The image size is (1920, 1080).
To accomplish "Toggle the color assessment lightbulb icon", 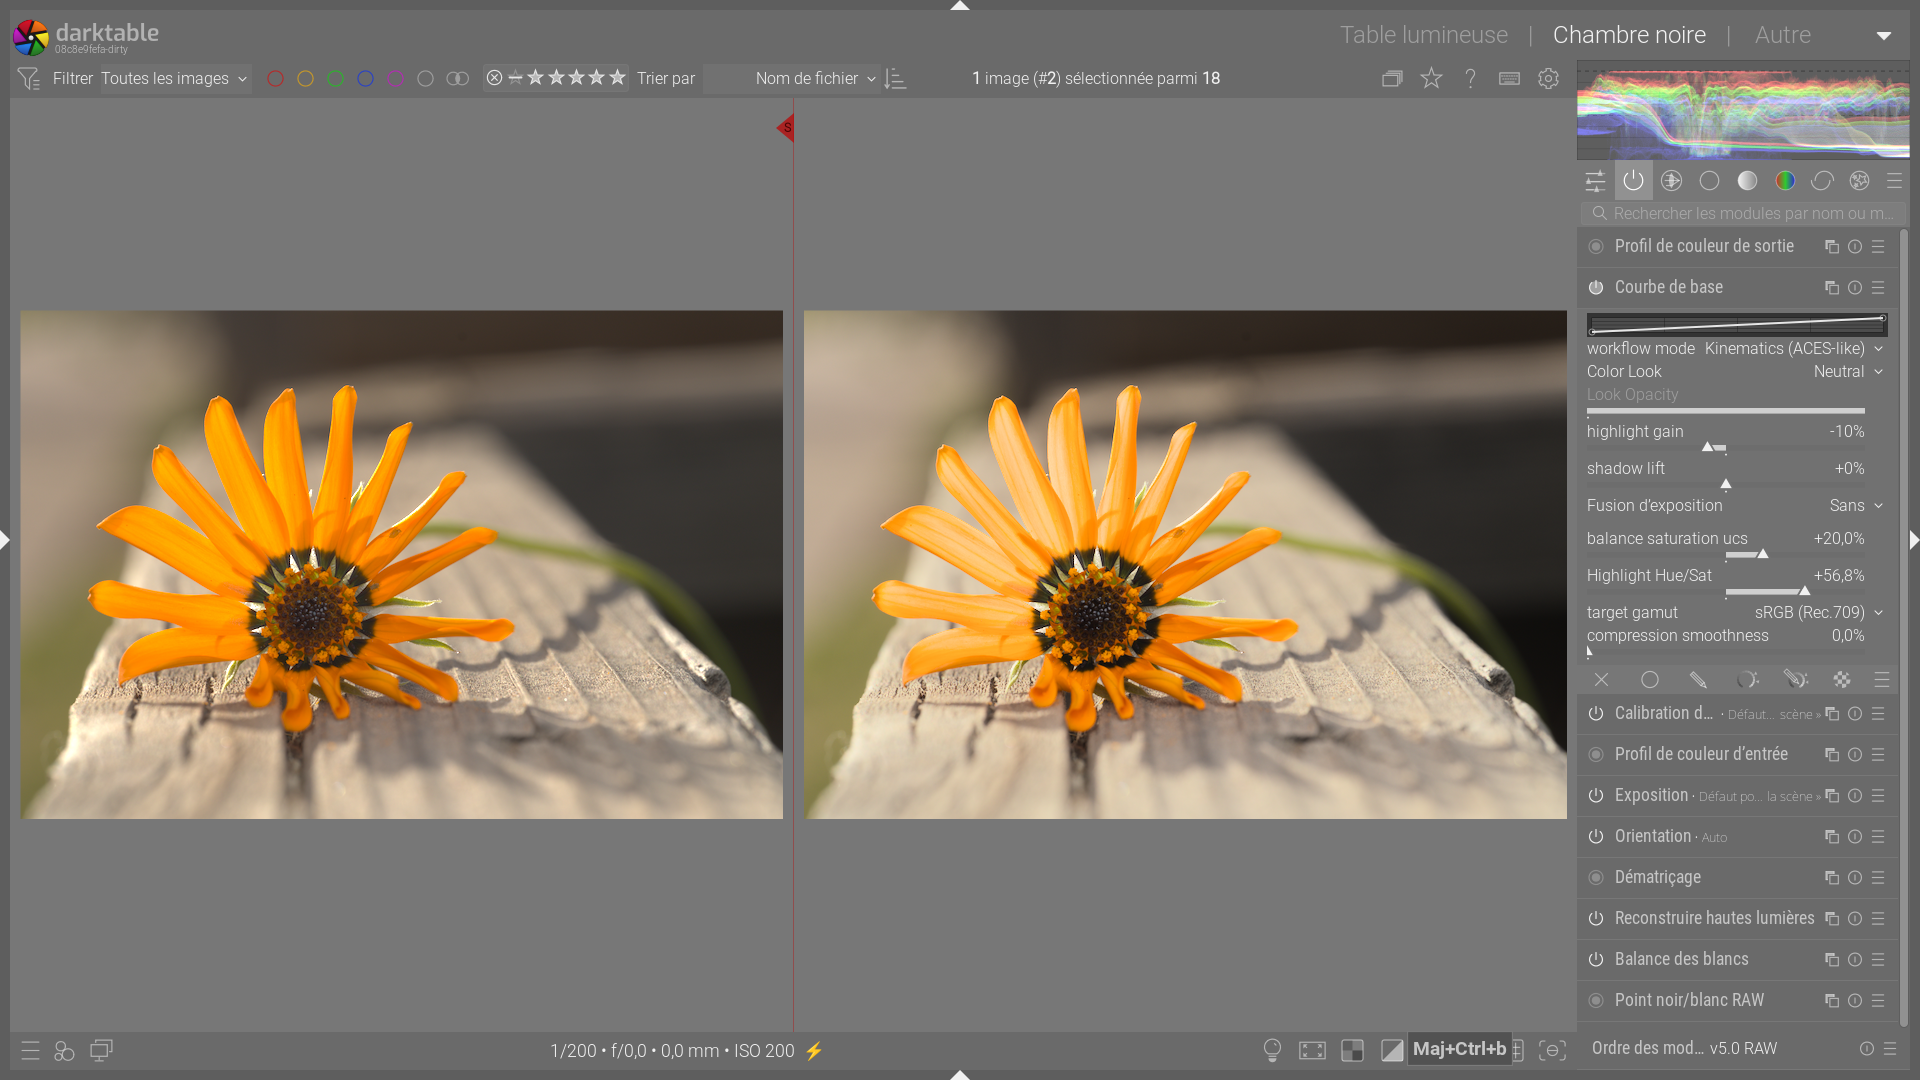I will 1272,1050.
